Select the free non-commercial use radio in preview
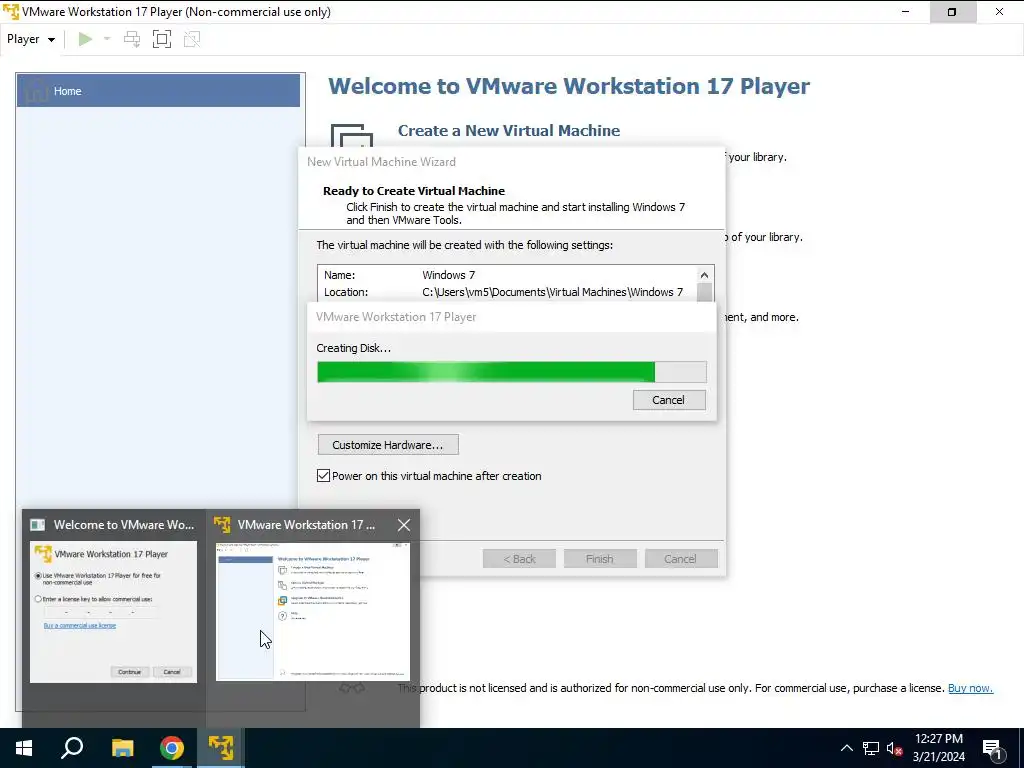 click(38, 575)
